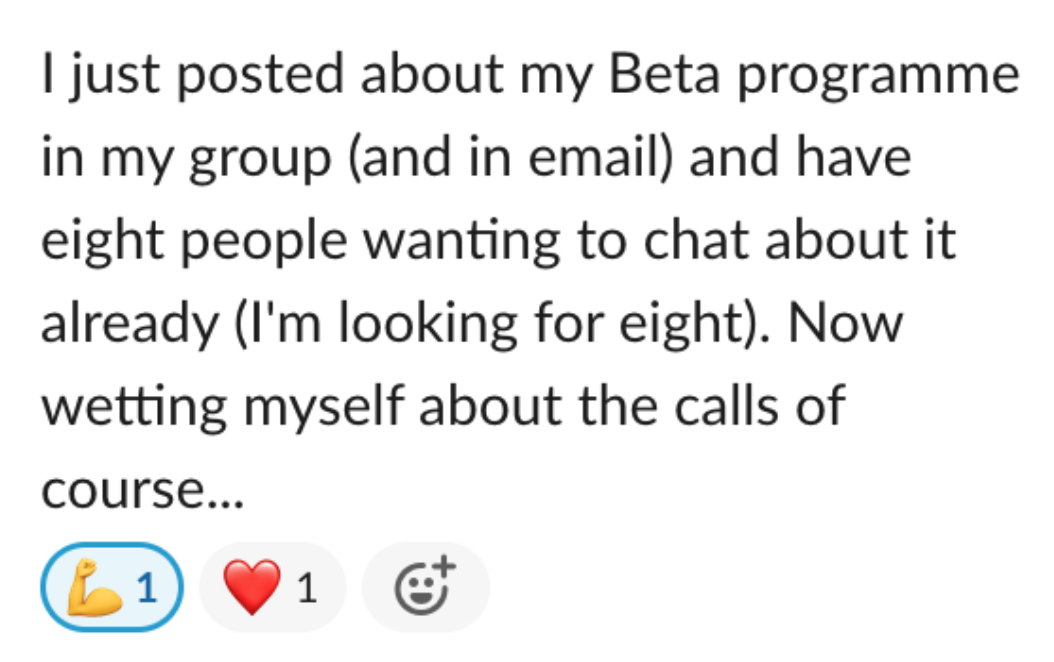Toggle the flexed biceps reaction

113,587
